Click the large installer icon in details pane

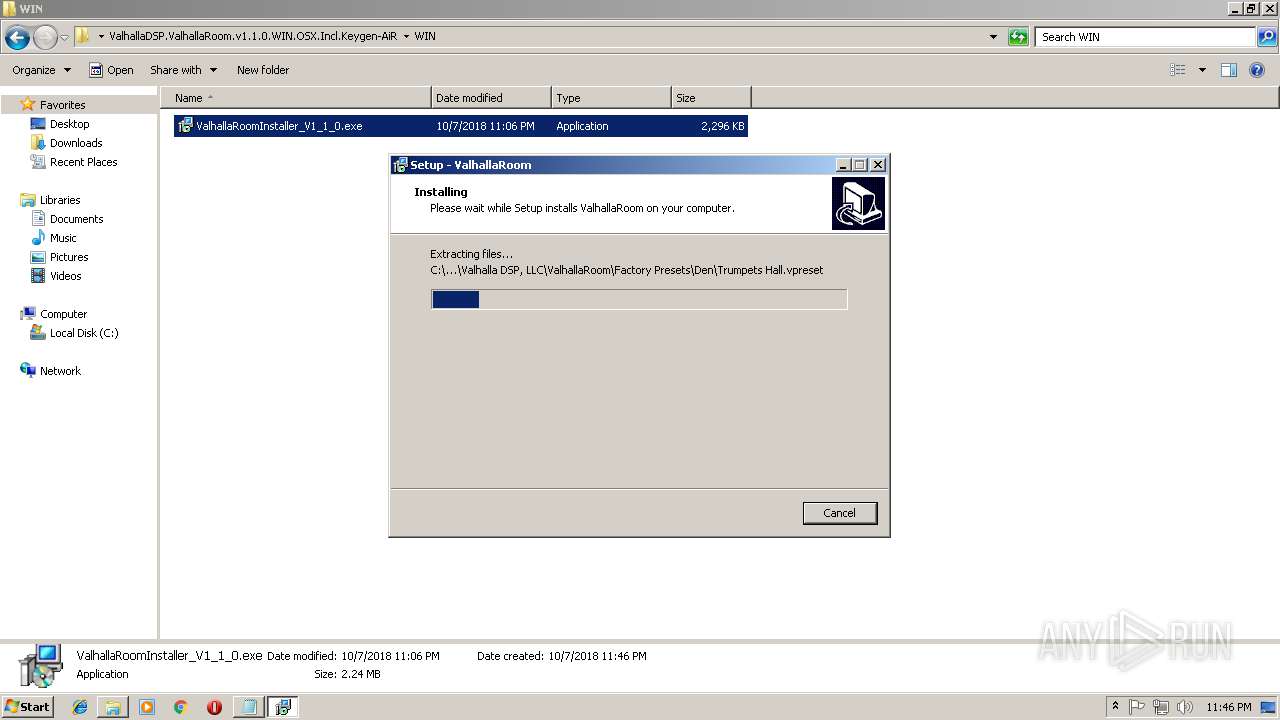41,666
